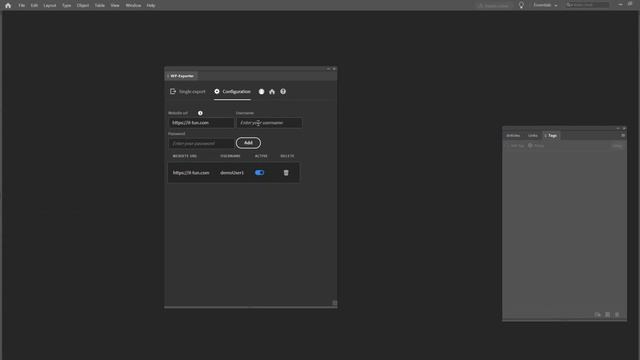Click the Website url input field
Screen dimensions: 640x360
click(x=201, y=122)
